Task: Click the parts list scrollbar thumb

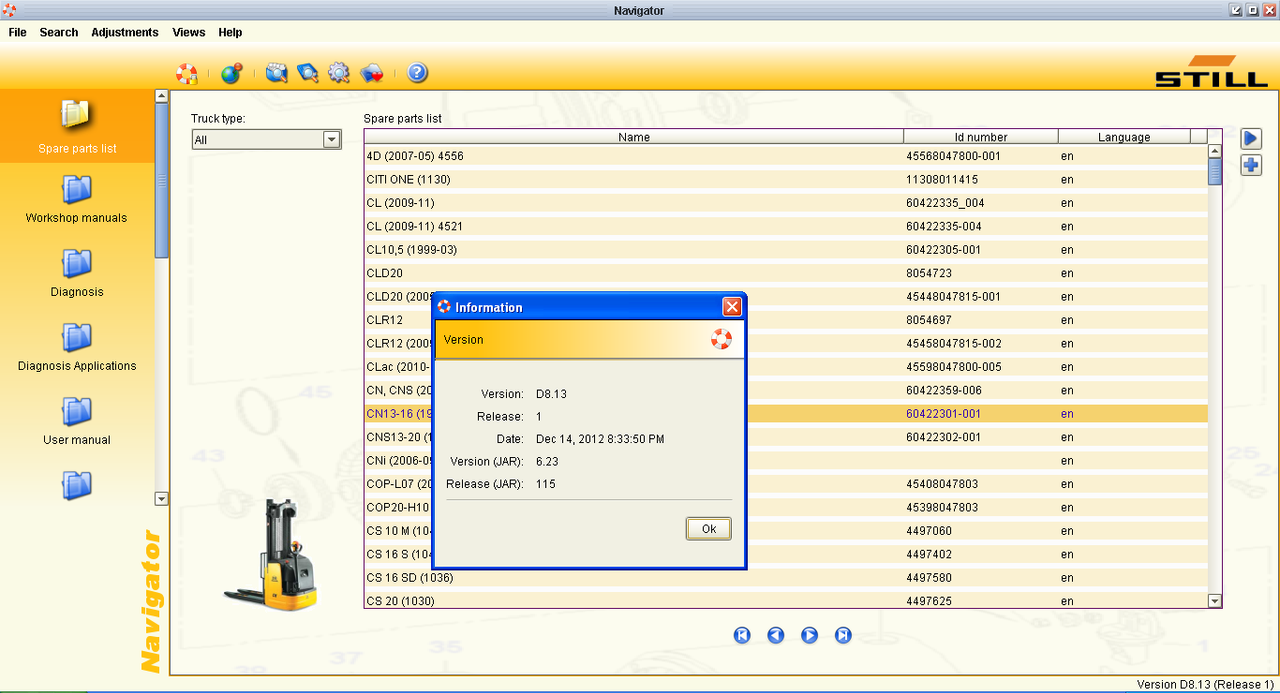Action: (1215, 172)
